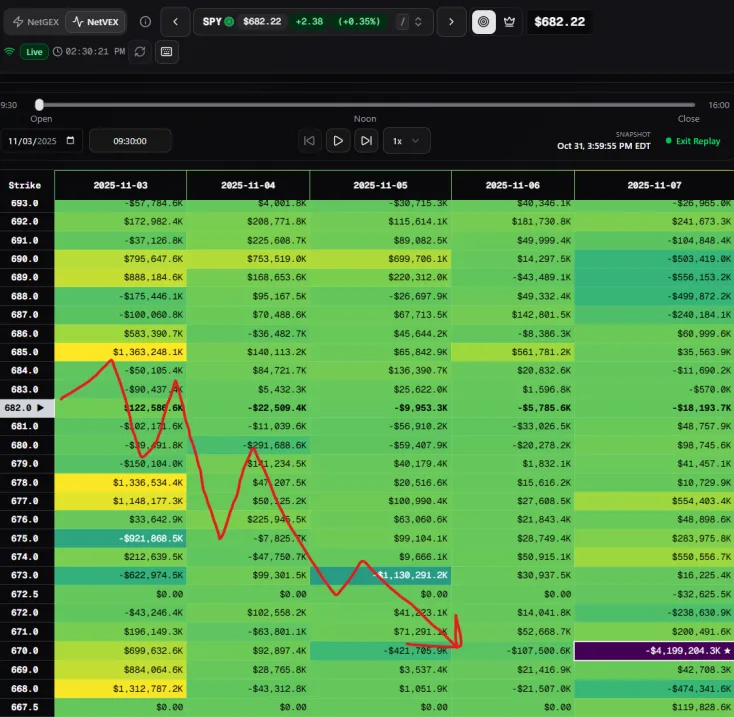Open the 1x playback speed dropdown
Viewport: 734px width, 717px height.
coord(406,141)
